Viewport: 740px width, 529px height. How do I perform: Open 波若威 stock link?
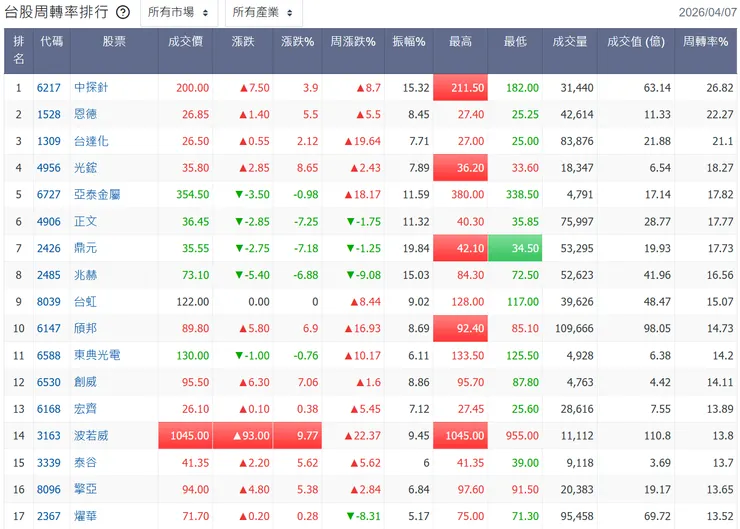pyautogui.click(x=91, y=436)
